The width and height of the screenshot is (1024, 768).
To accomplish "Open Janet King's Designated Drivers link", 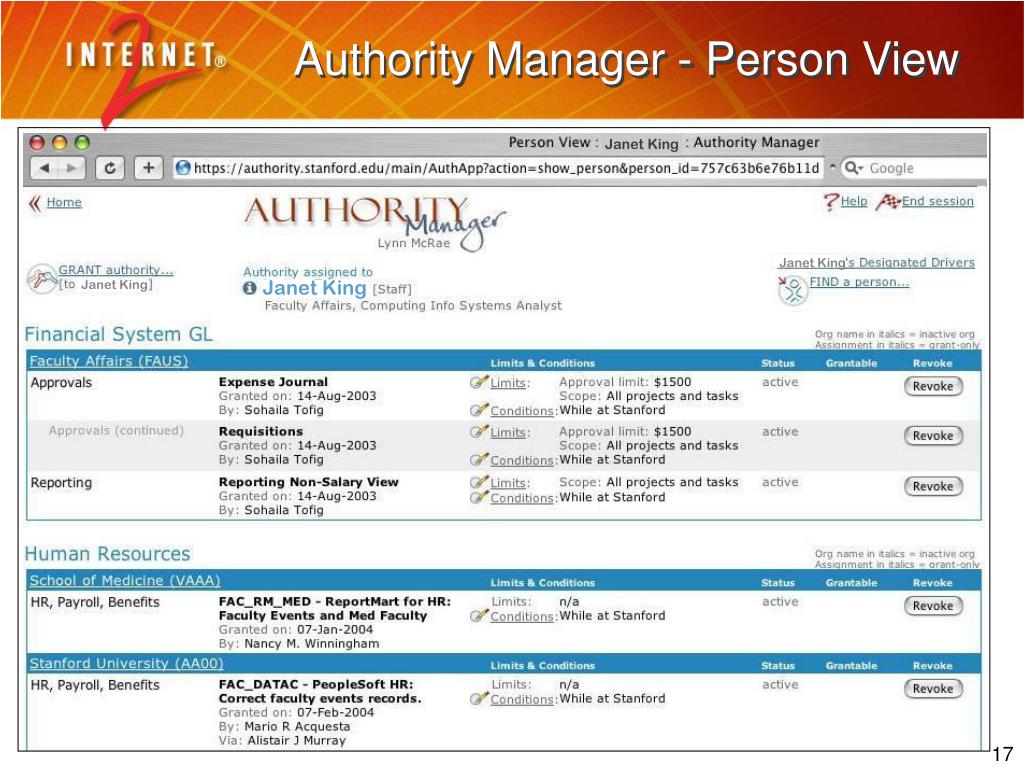I will click(876, 263).
